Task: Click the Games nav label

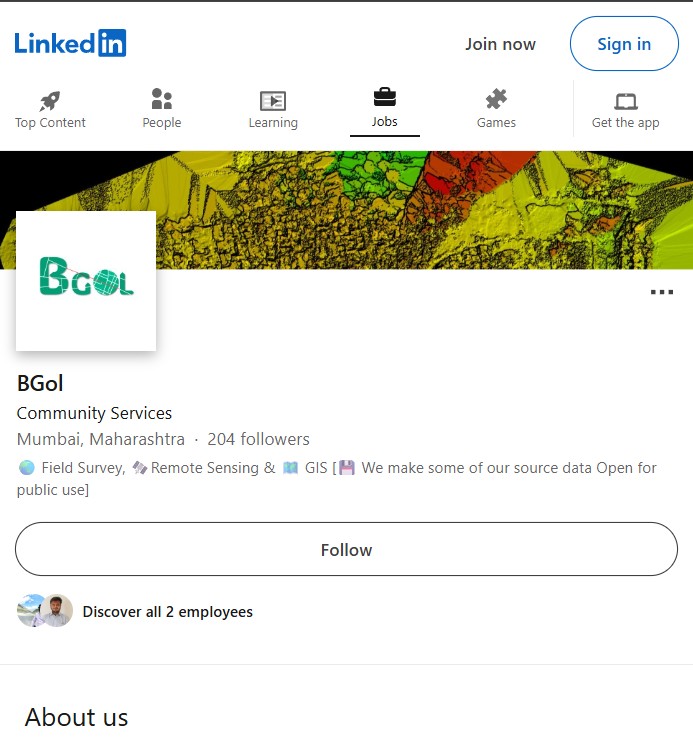Action: point(496,123)
